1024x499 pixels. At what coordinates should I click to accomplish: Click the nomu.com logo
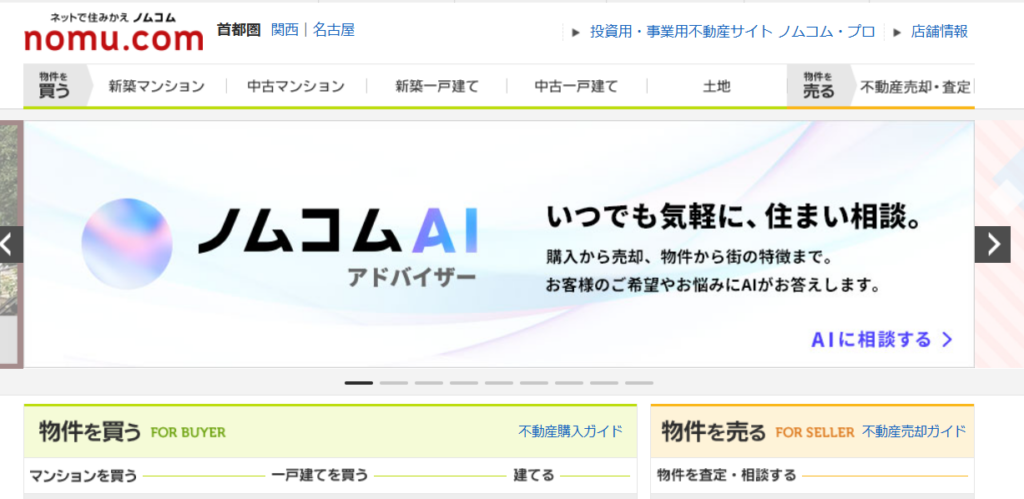coord(113,33)
